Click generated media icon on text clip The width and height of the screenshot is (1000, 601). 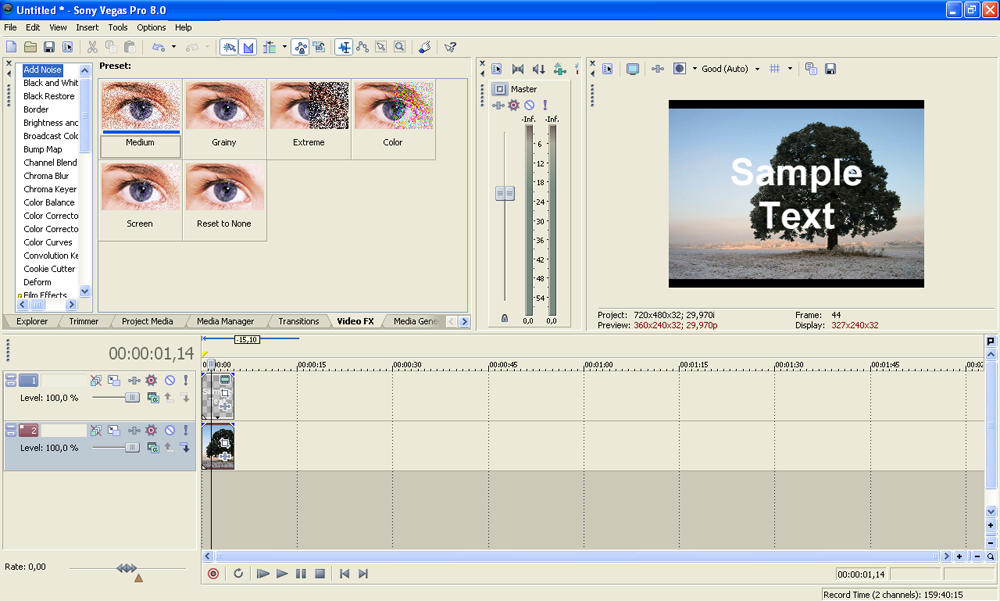pyautogui.click(x=224, y=380)
